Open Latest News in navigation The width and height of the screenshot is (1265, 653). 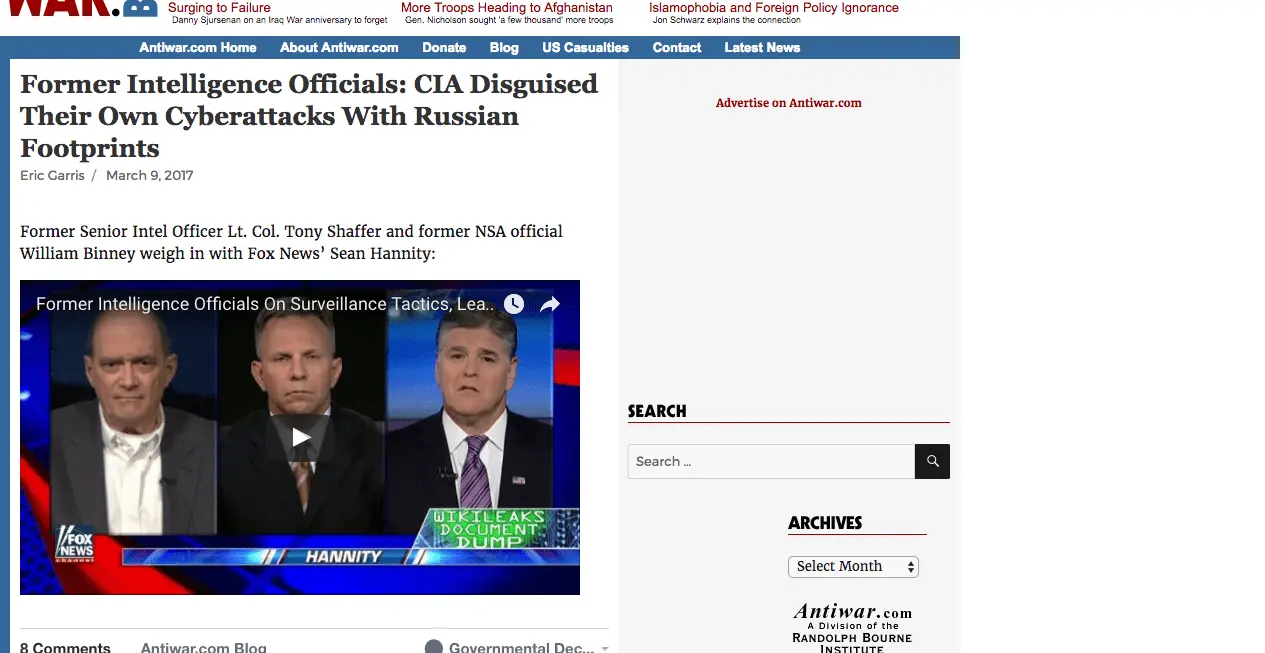(762, 47)
